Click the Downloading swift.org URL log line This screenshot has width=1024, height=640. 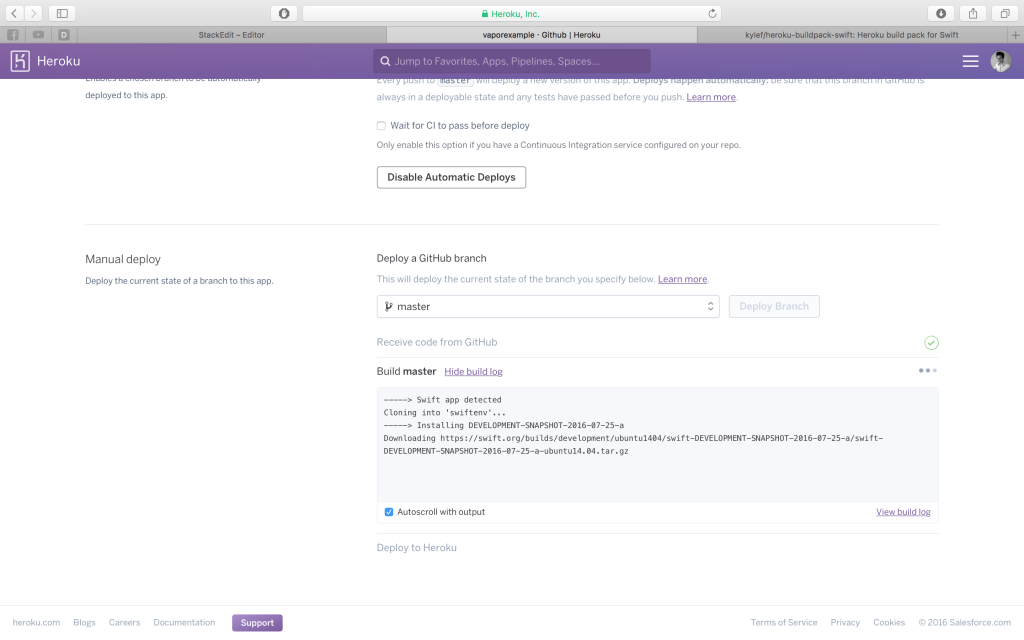(633, 445)
